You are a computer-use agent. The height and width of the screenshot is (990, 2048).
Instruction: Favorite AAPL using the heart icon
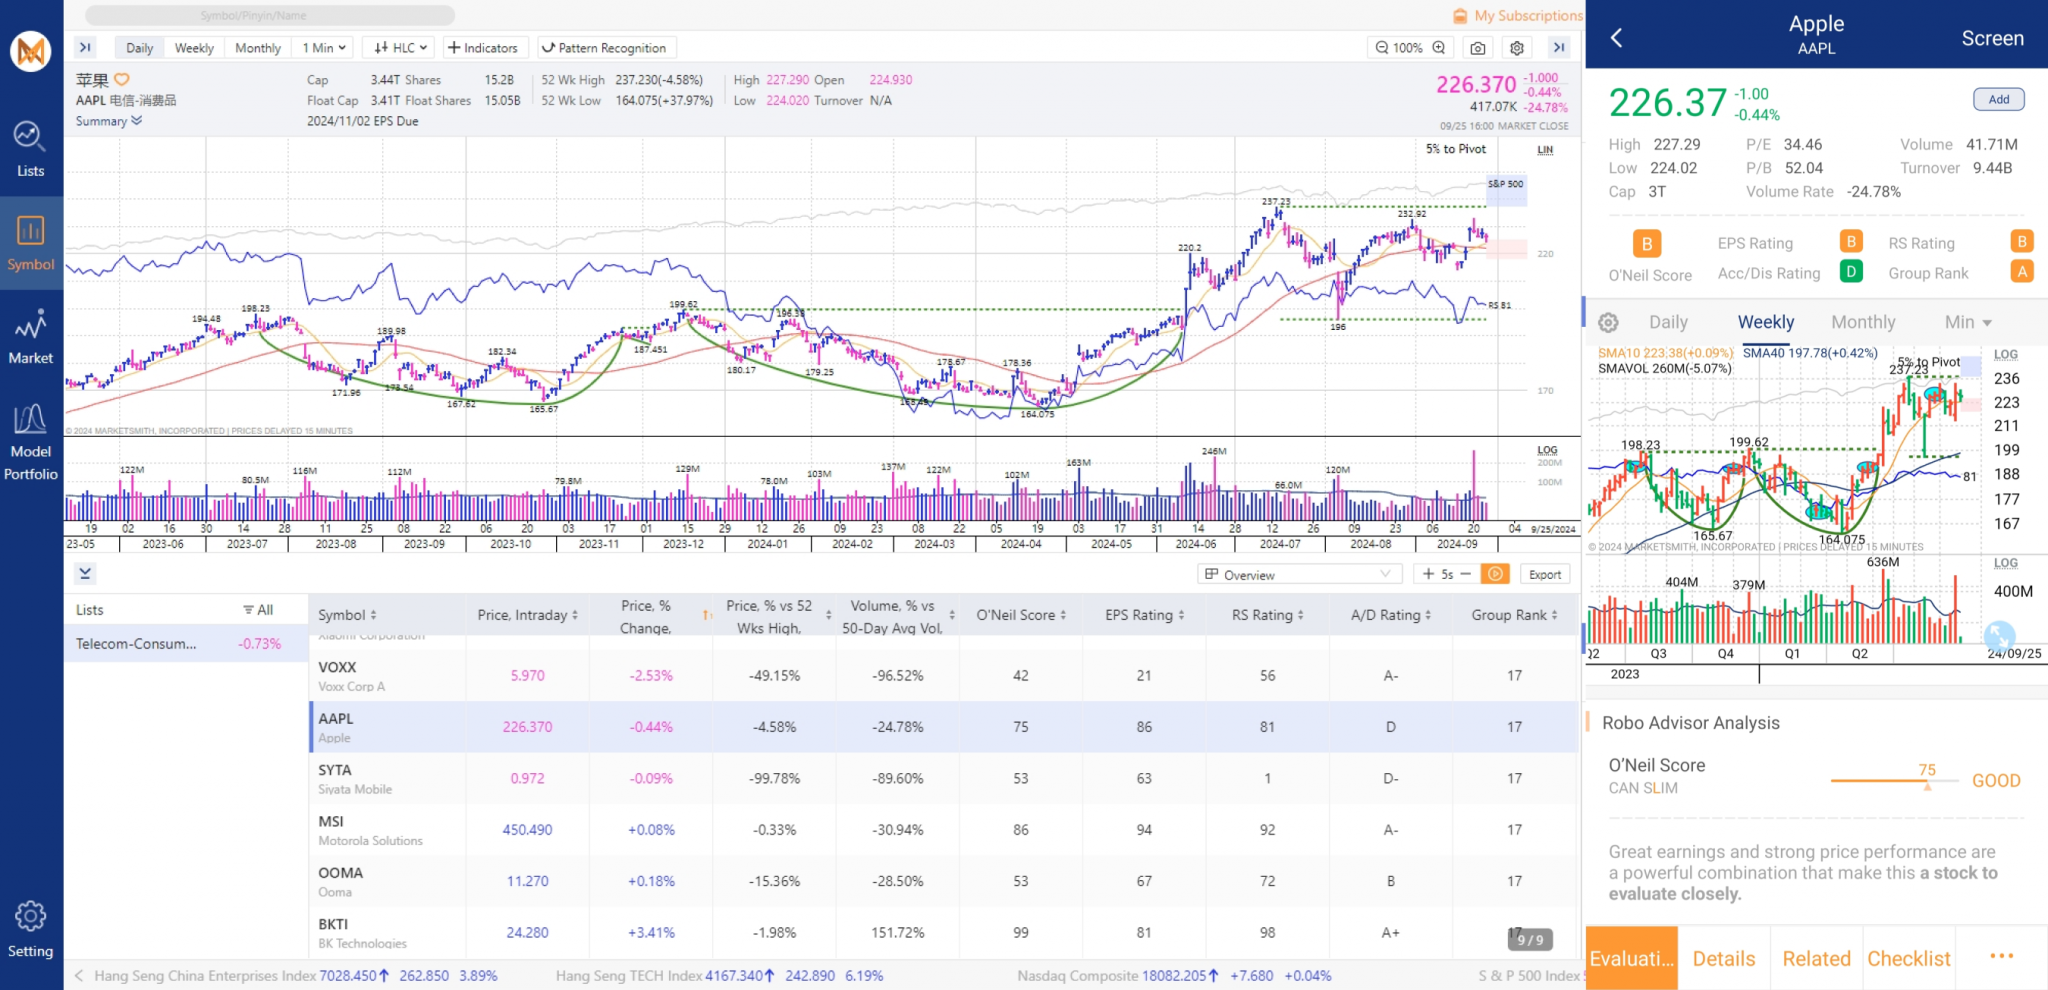(122, 80)
